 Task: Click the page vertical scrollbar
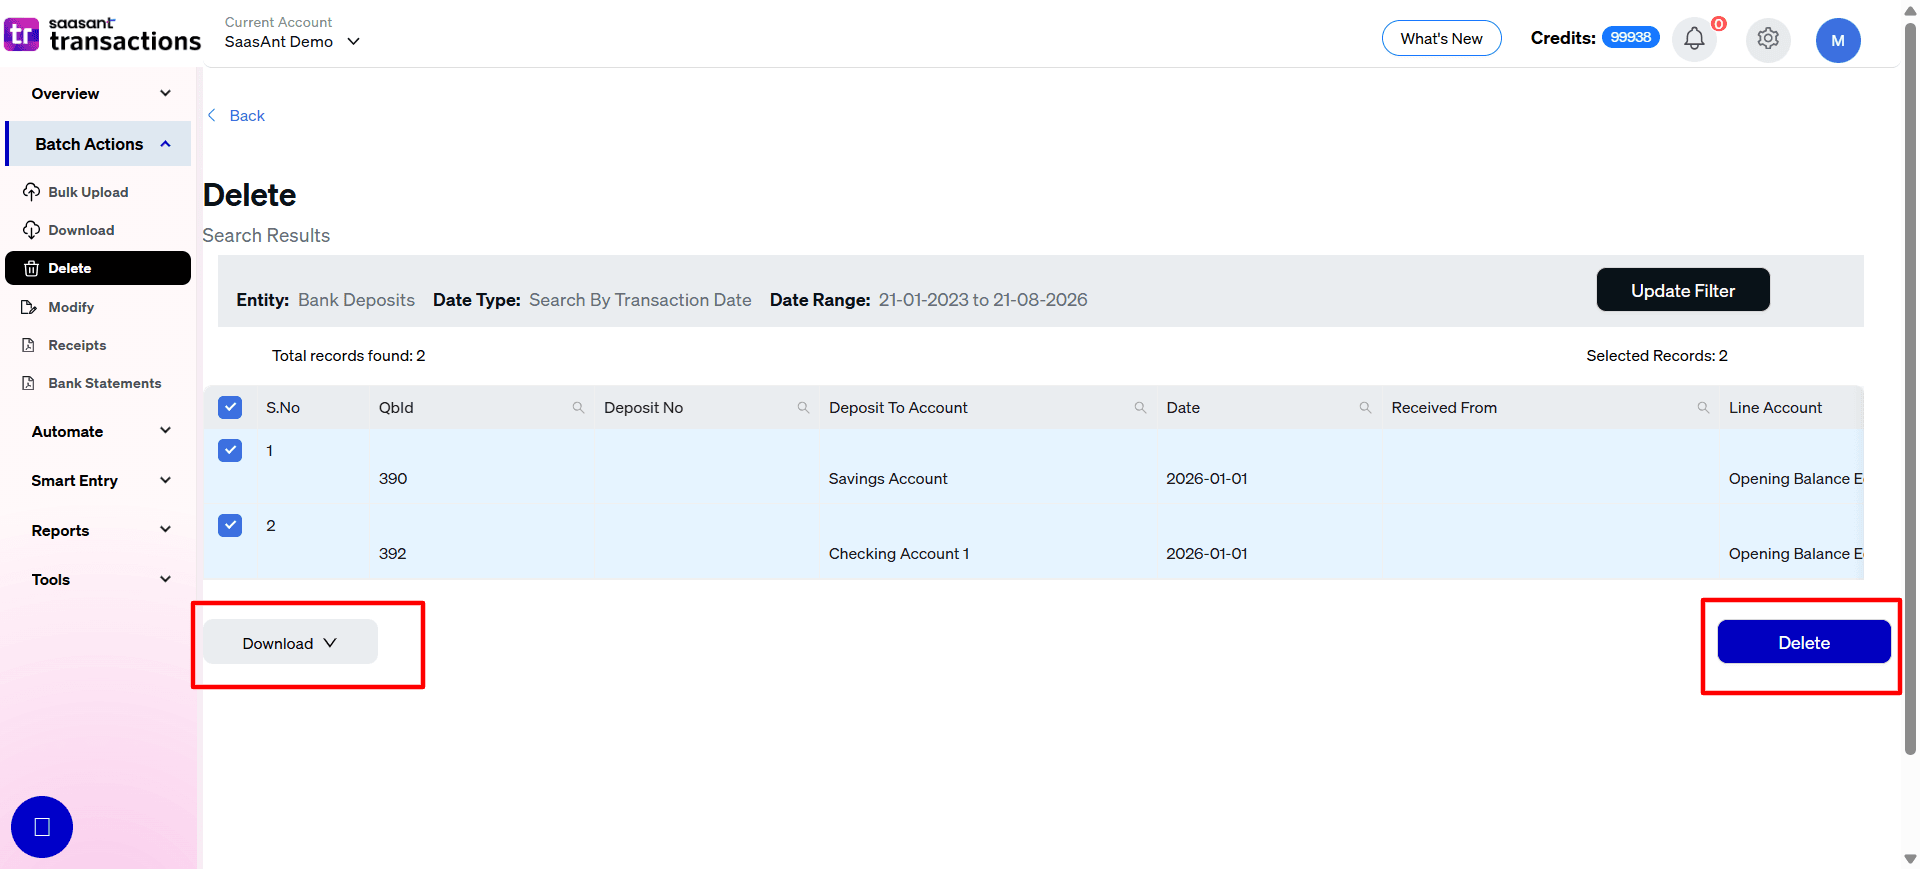coord(1910,390)
